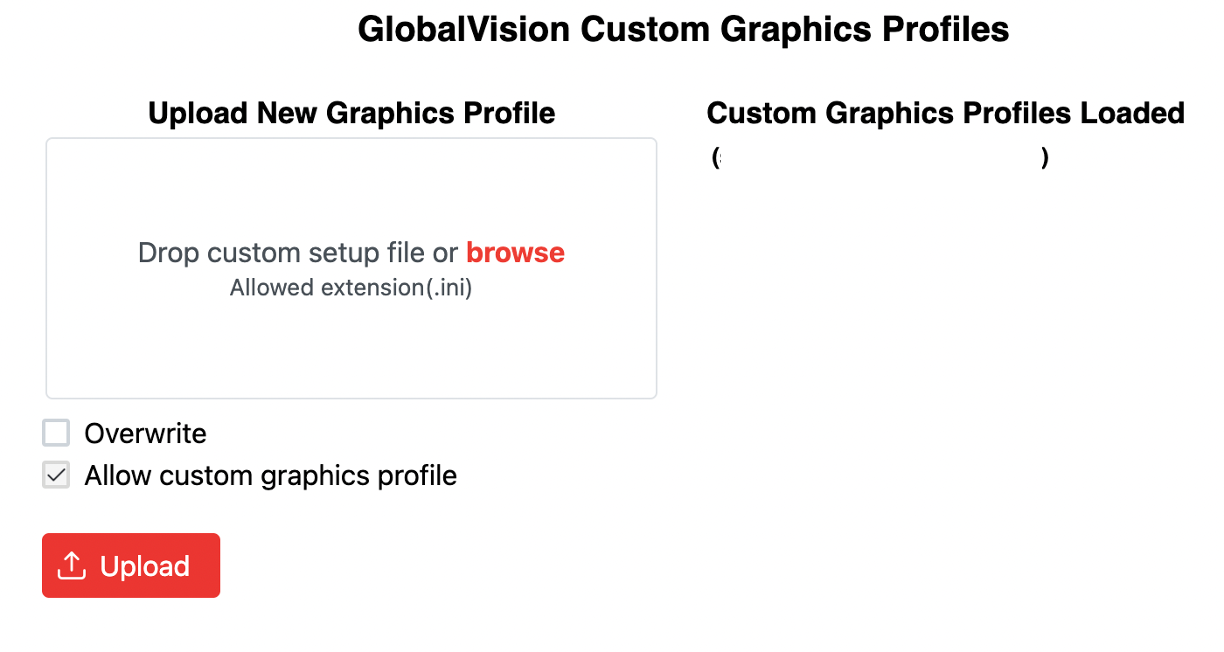1224x652 pixels.
Task: Click blank space between the loaded-profiles parentheses
Action: (880, 158)
